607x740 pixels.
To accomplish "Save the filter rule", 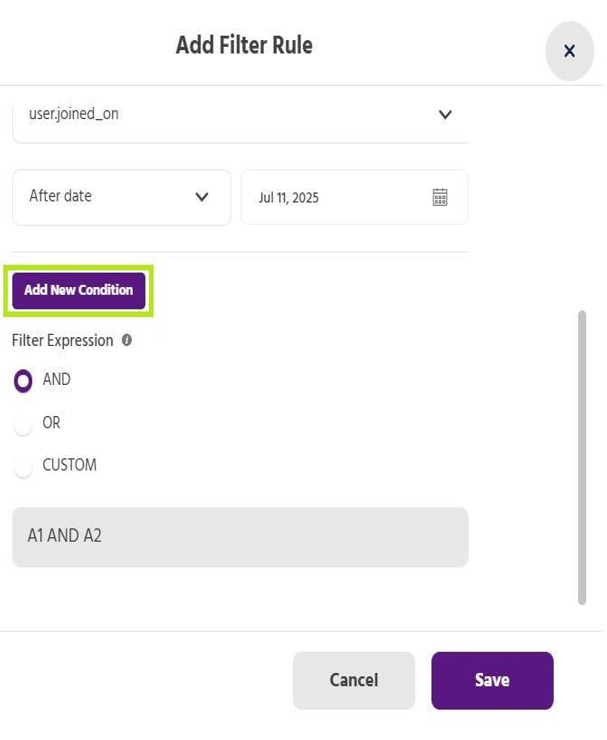I will pos(492,680).
